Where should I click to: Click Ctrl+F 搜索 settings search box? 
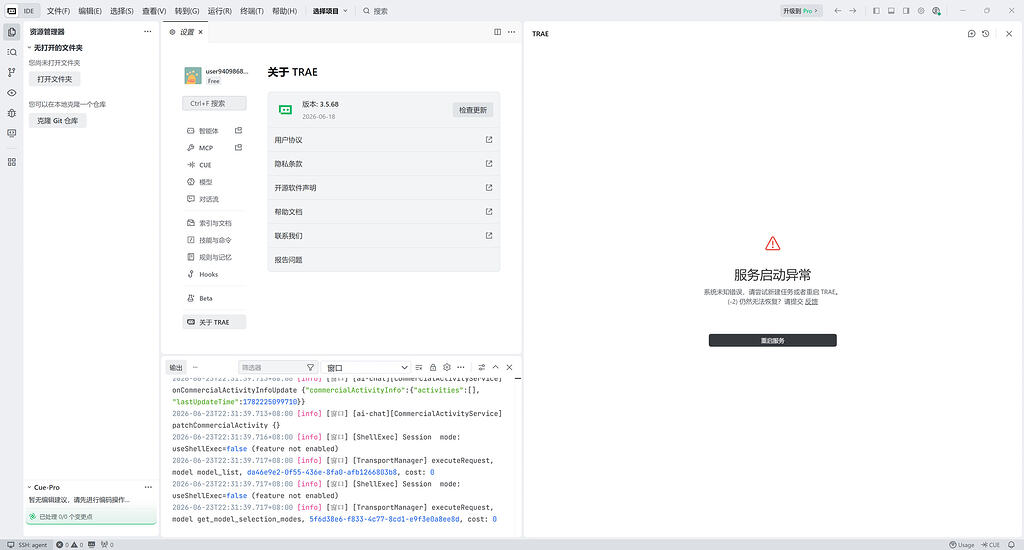pos(214,103)
